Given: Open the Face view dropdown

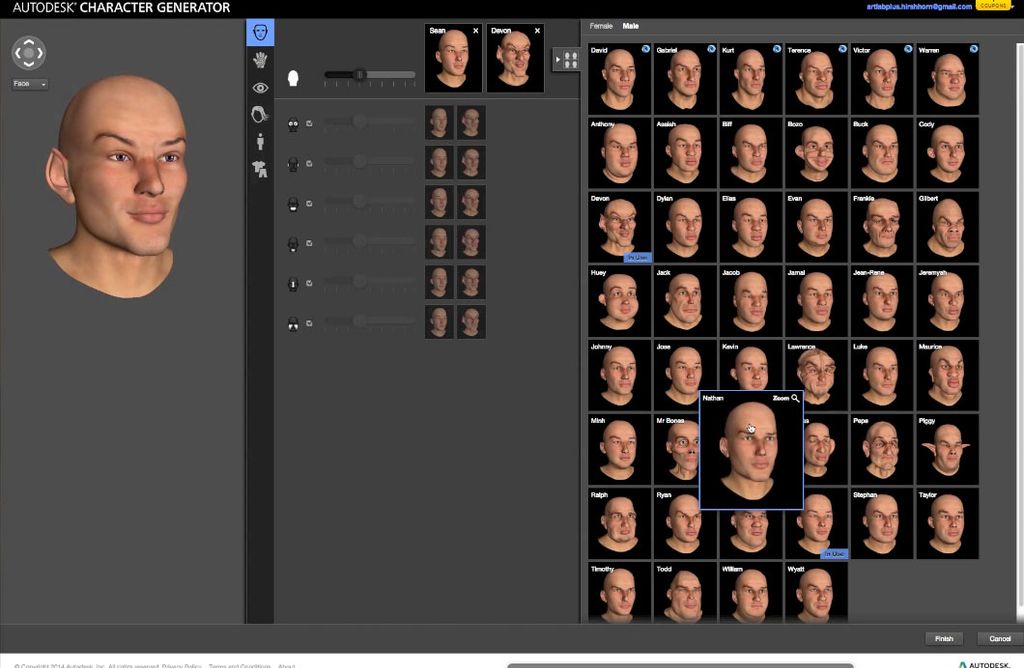Looking at the screenshot, I should pyautogui.click(x=30, y=84).
